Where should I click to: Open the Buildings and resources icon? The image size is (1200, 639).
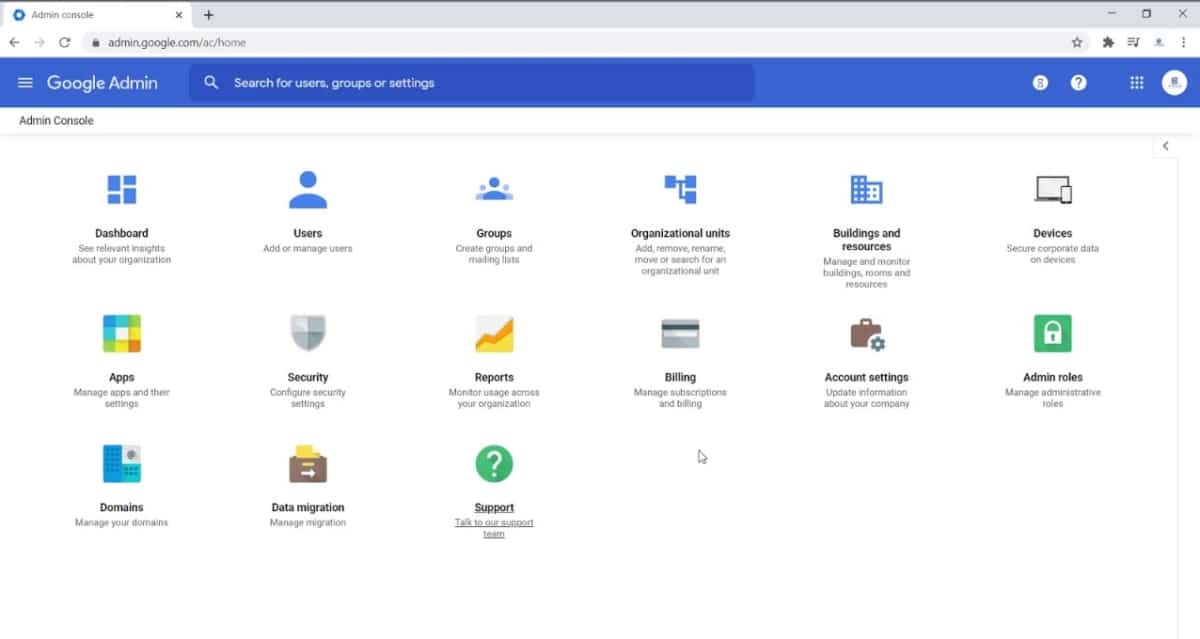click(x=866, y=189)
